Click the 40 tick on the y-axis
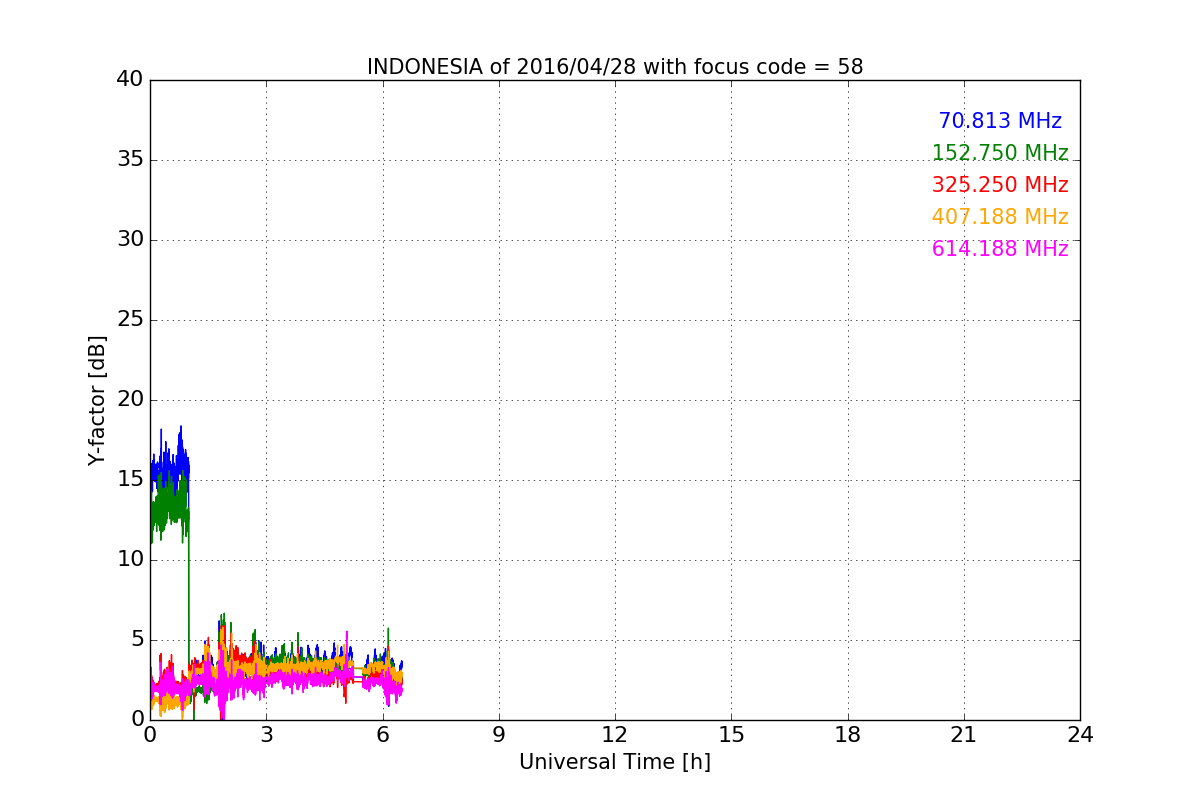 130,80
